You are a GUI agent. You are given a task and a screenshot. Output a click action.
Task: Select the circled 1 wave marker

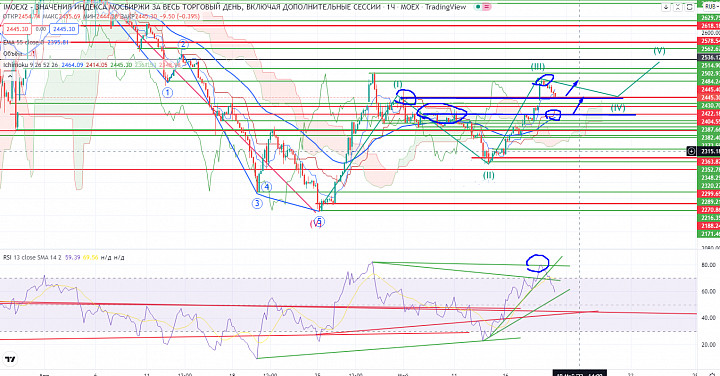pos(168,92)
